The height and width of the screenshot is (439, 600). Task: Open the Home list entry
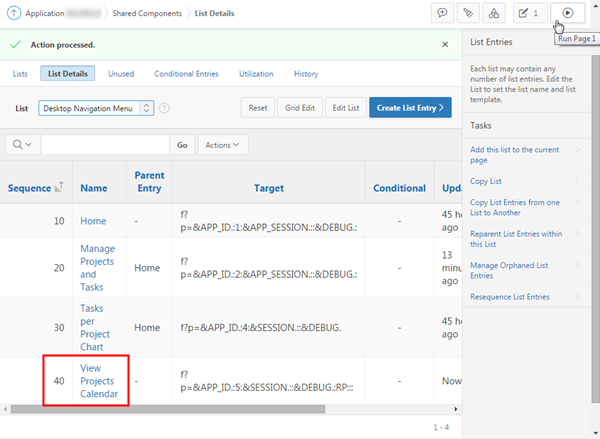pos(93,221)
